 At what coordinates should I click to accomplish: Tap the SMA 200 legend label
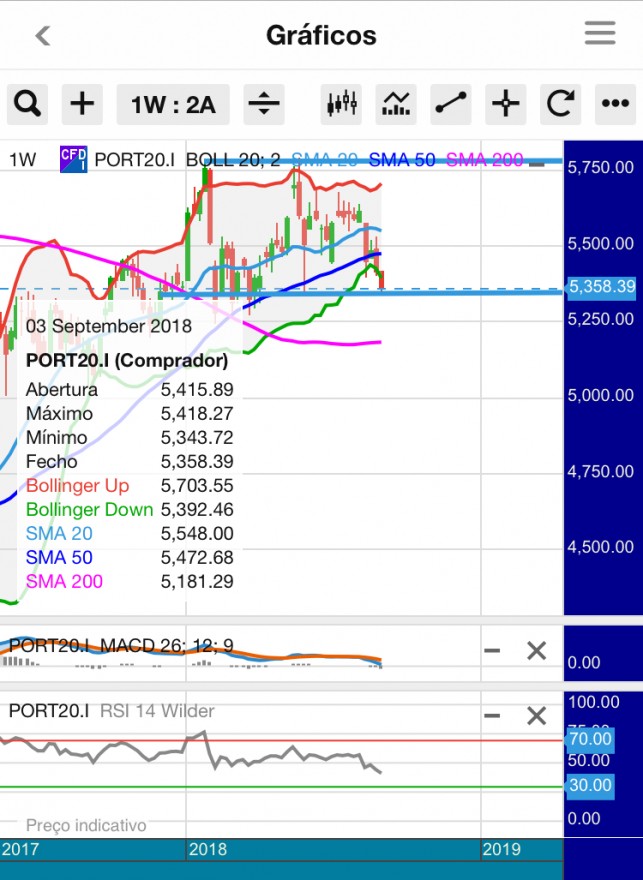point(484,160)
